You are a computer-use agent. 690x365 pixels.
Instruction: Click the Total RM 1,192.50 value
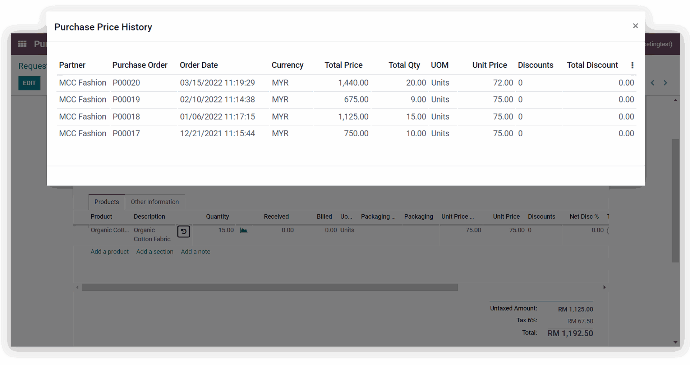coord(570,333)
